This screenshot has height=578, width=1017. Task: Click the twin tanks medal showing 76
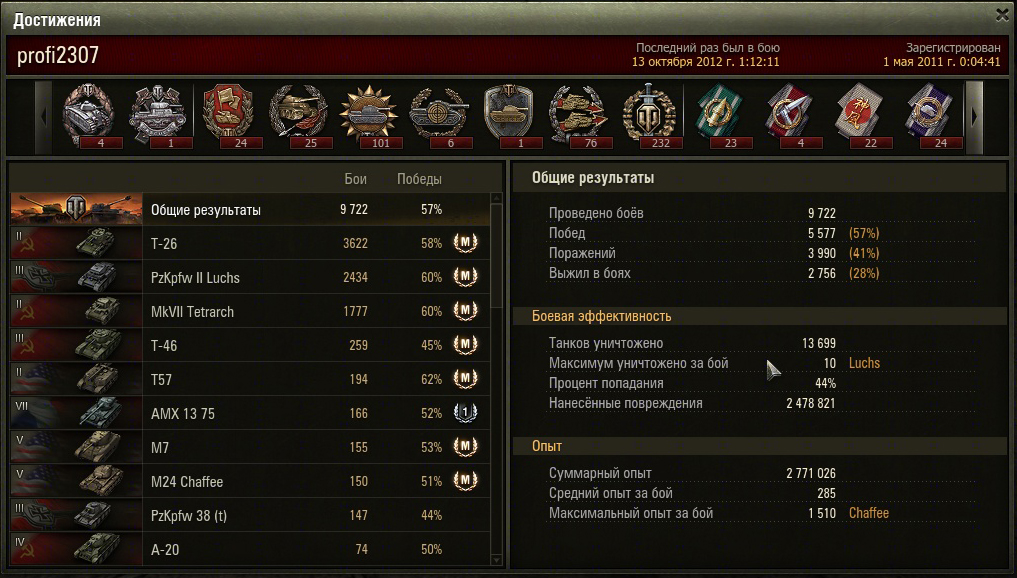[579, 115]
